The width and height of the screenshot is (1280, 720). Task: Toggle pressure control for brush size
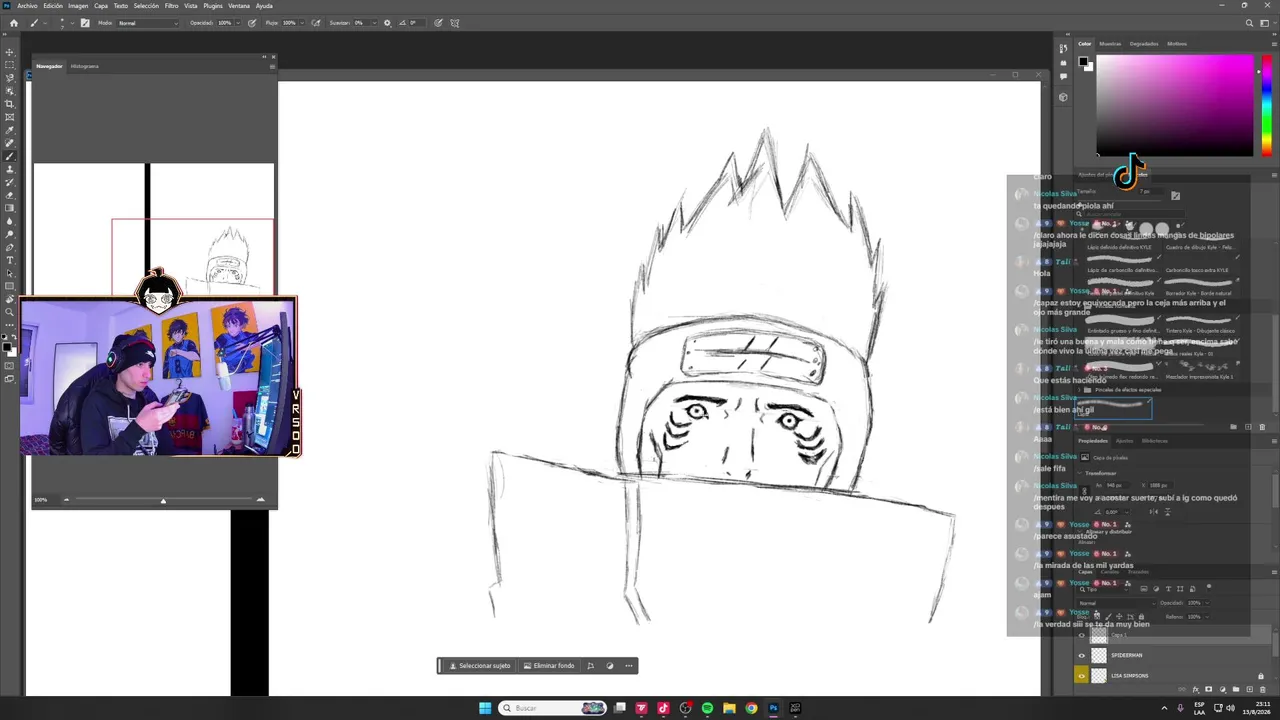pos(438,23)
